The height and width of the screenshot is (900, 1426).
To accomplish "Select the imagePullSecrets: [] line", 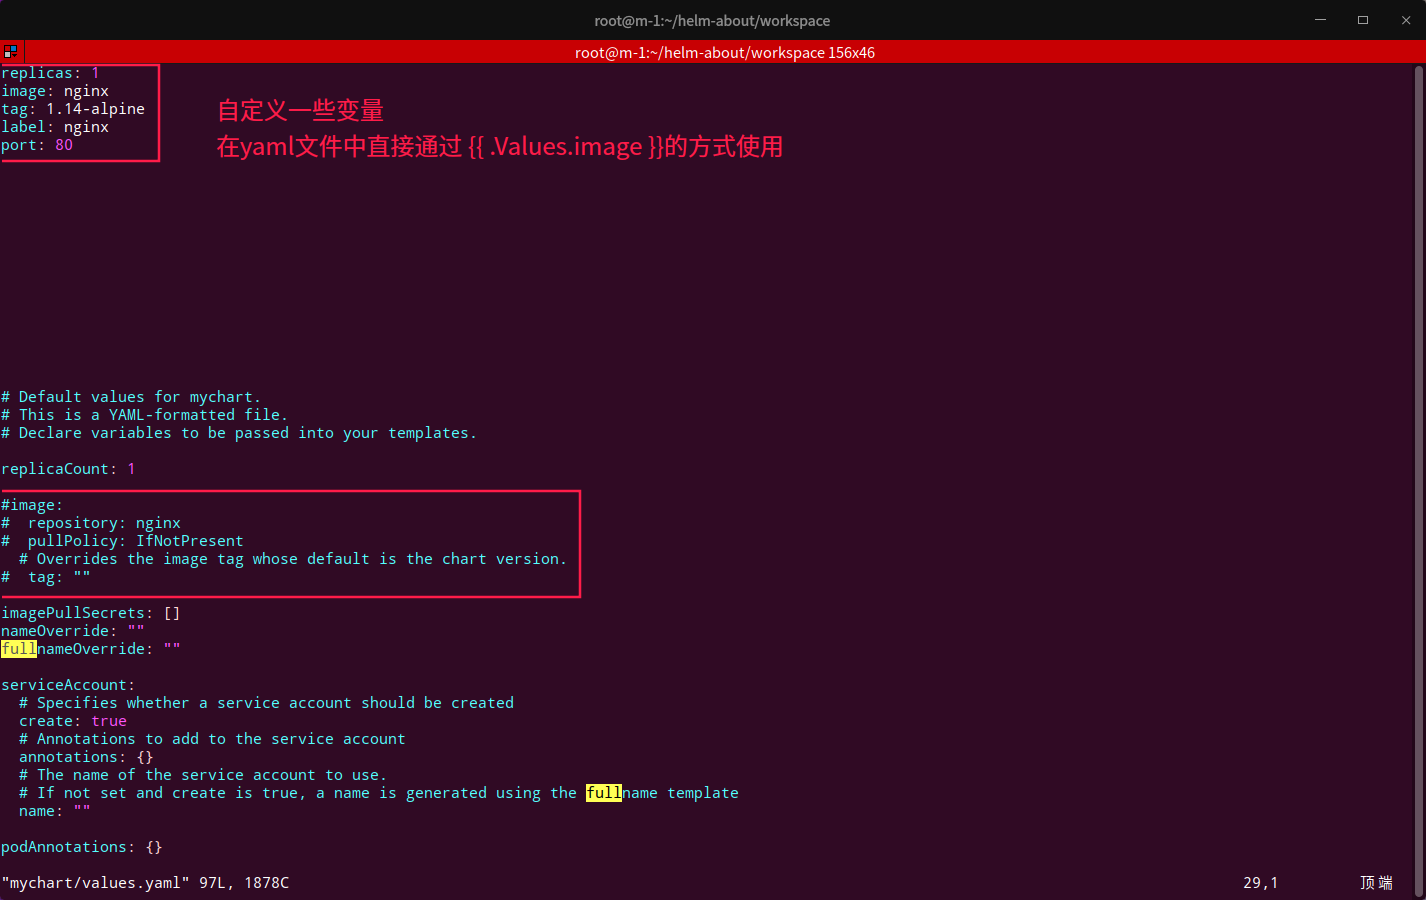I will pyautogui.click(x=90, y=612).
